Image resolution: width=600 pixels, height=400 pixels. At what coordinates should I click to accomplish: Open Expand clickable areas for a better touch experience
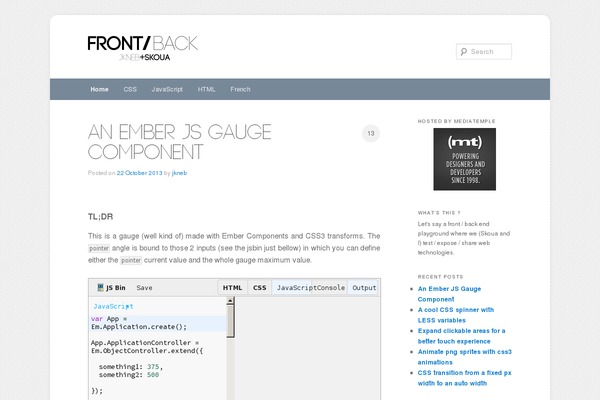tap(461, 336)
